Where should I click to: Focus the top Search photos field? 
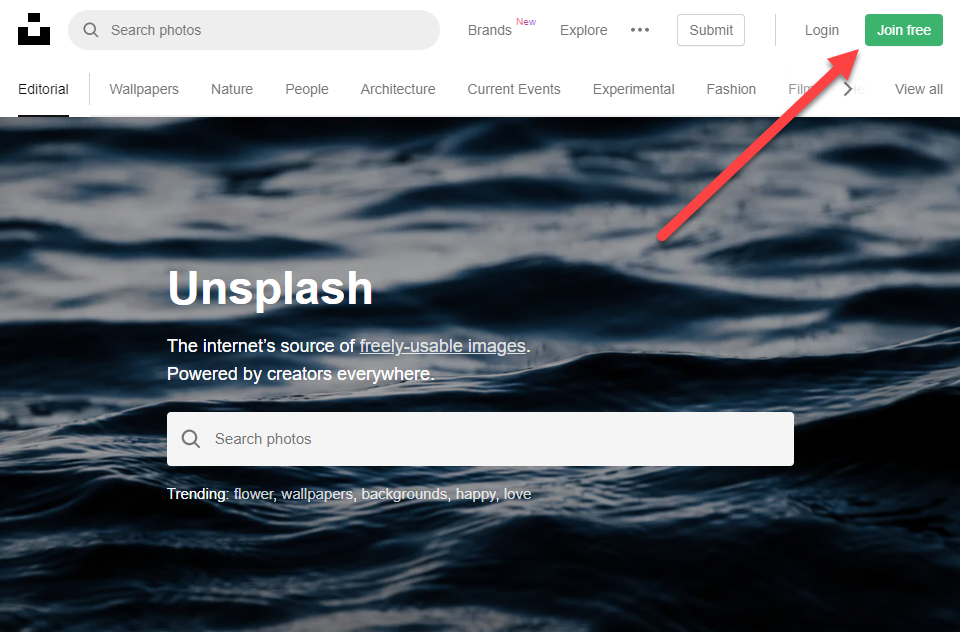coord(254,30)
